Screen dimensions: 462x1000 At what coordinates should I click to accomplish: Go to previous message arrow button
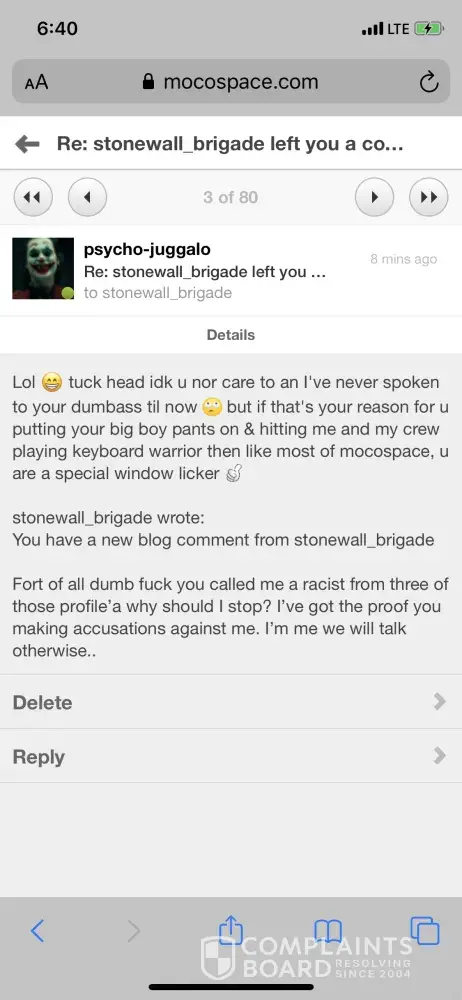pos(87,197)
